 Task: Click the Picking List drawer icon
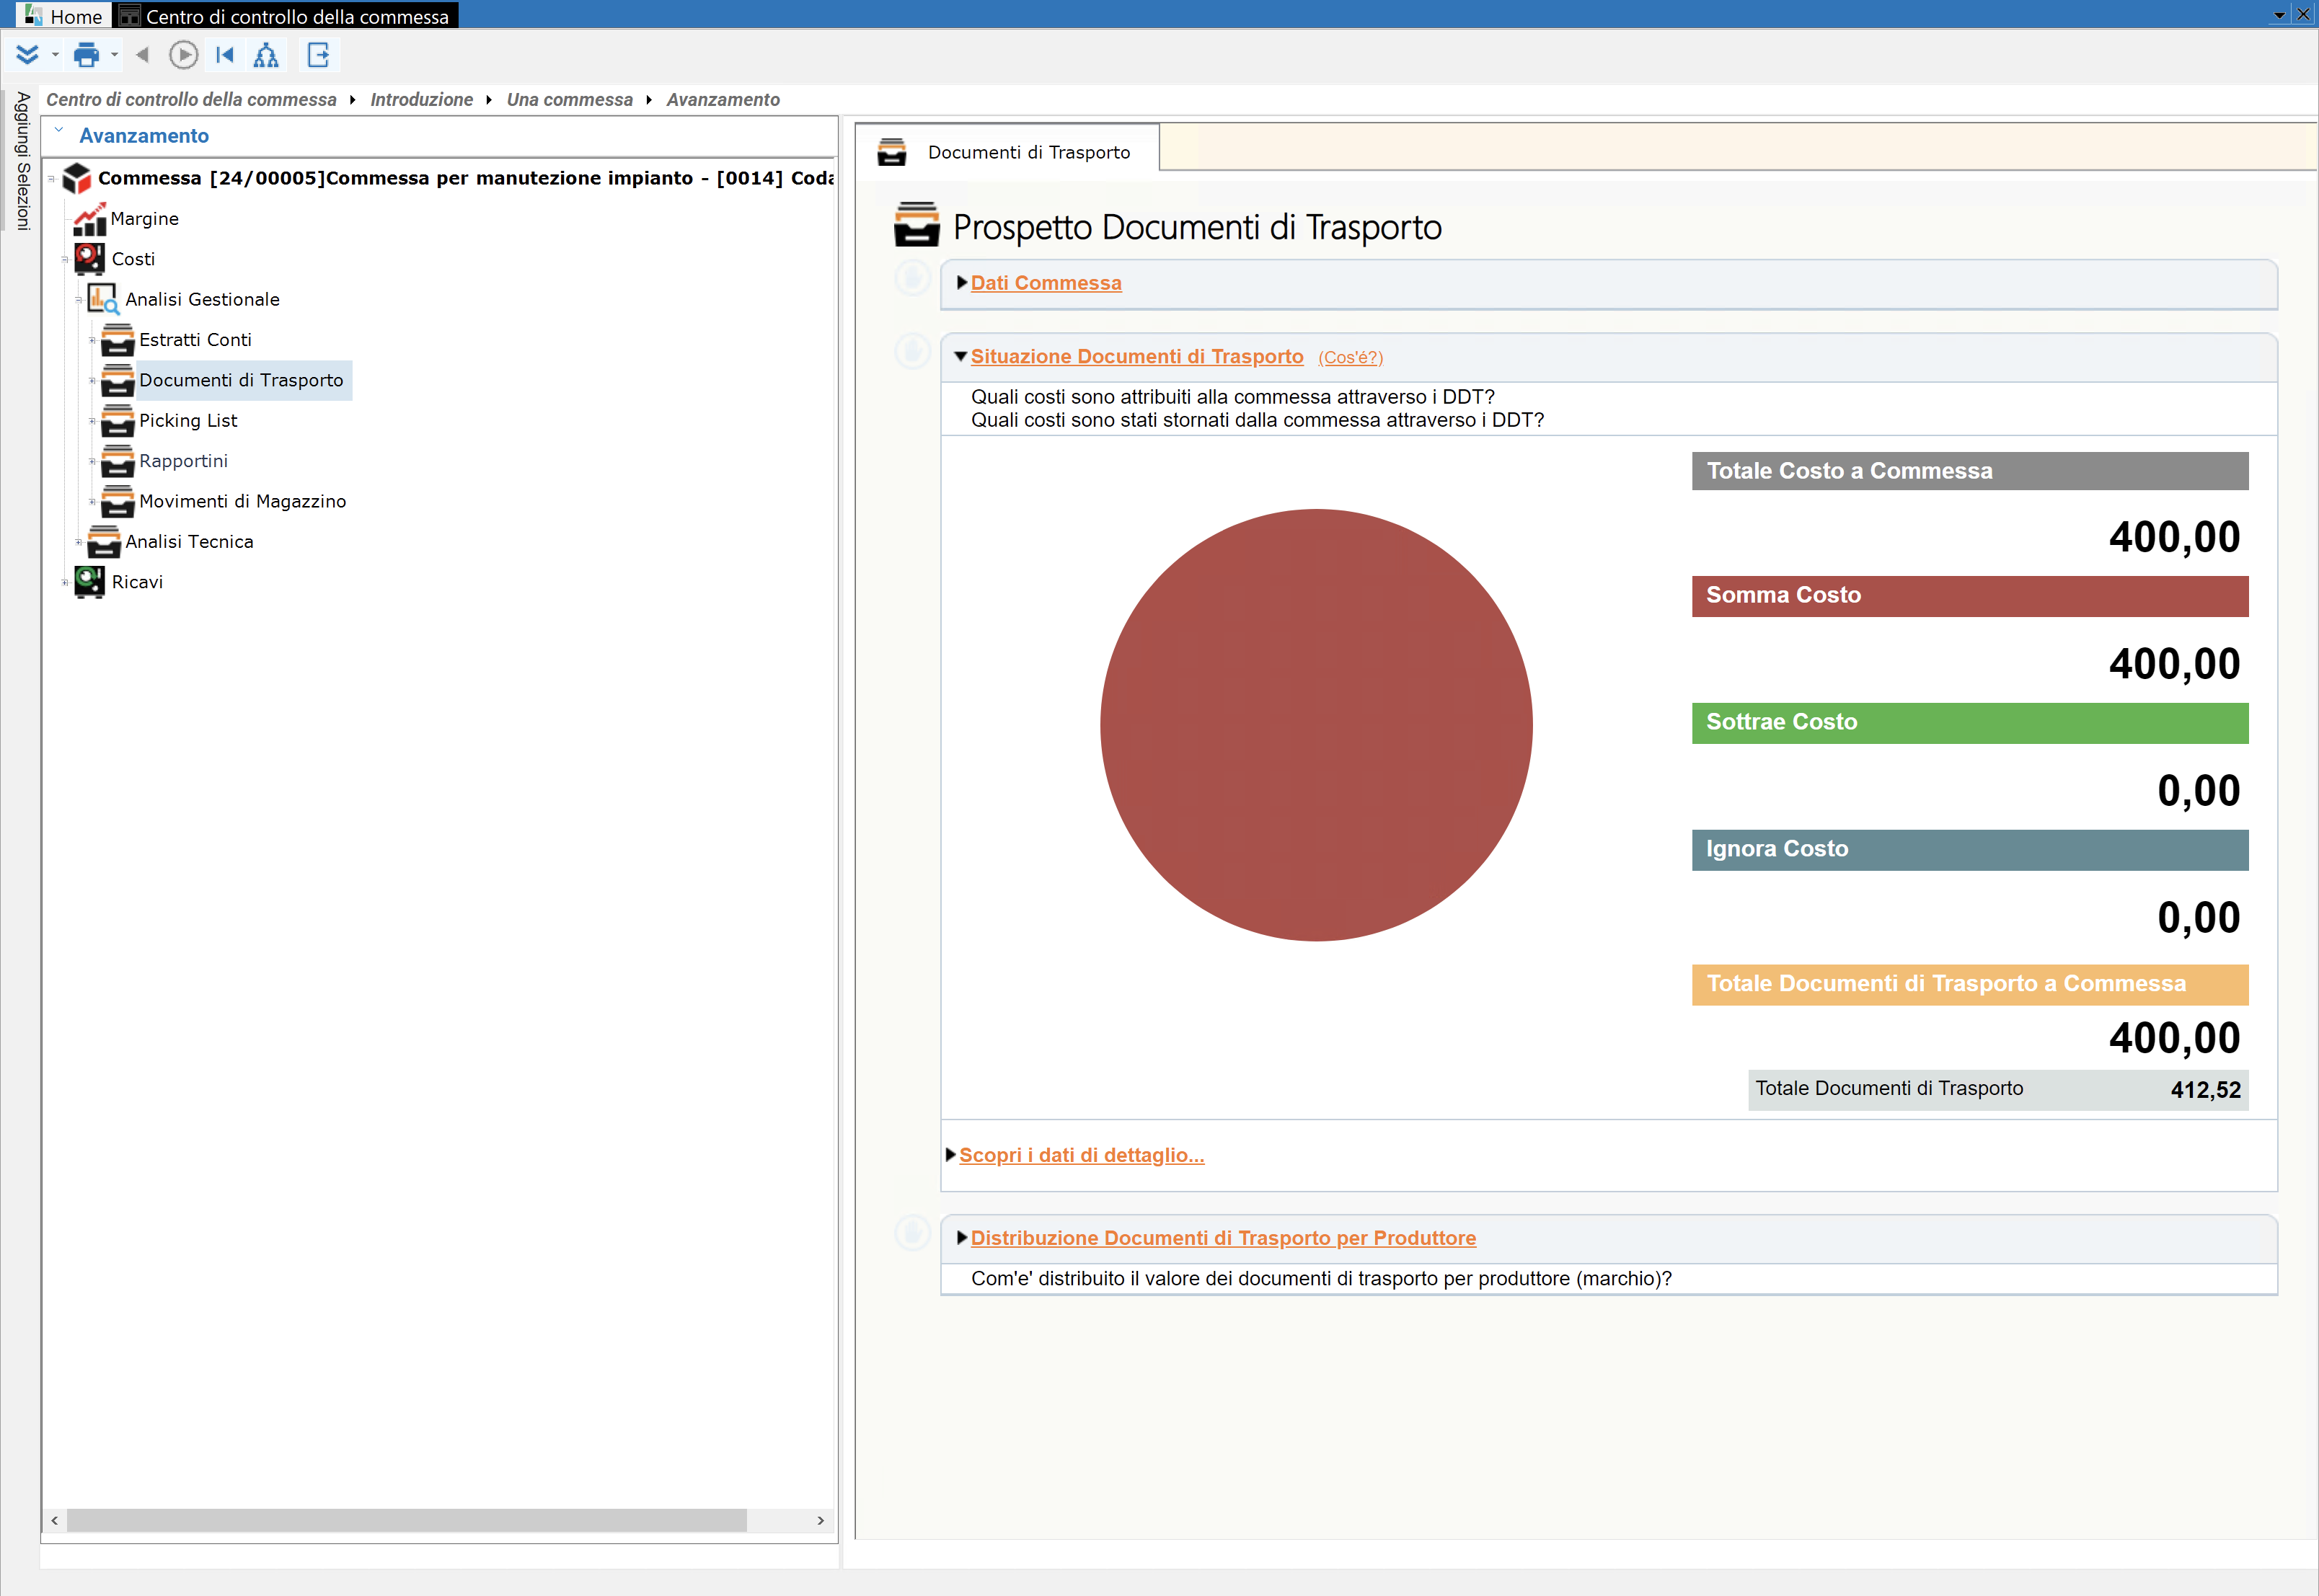118,421
